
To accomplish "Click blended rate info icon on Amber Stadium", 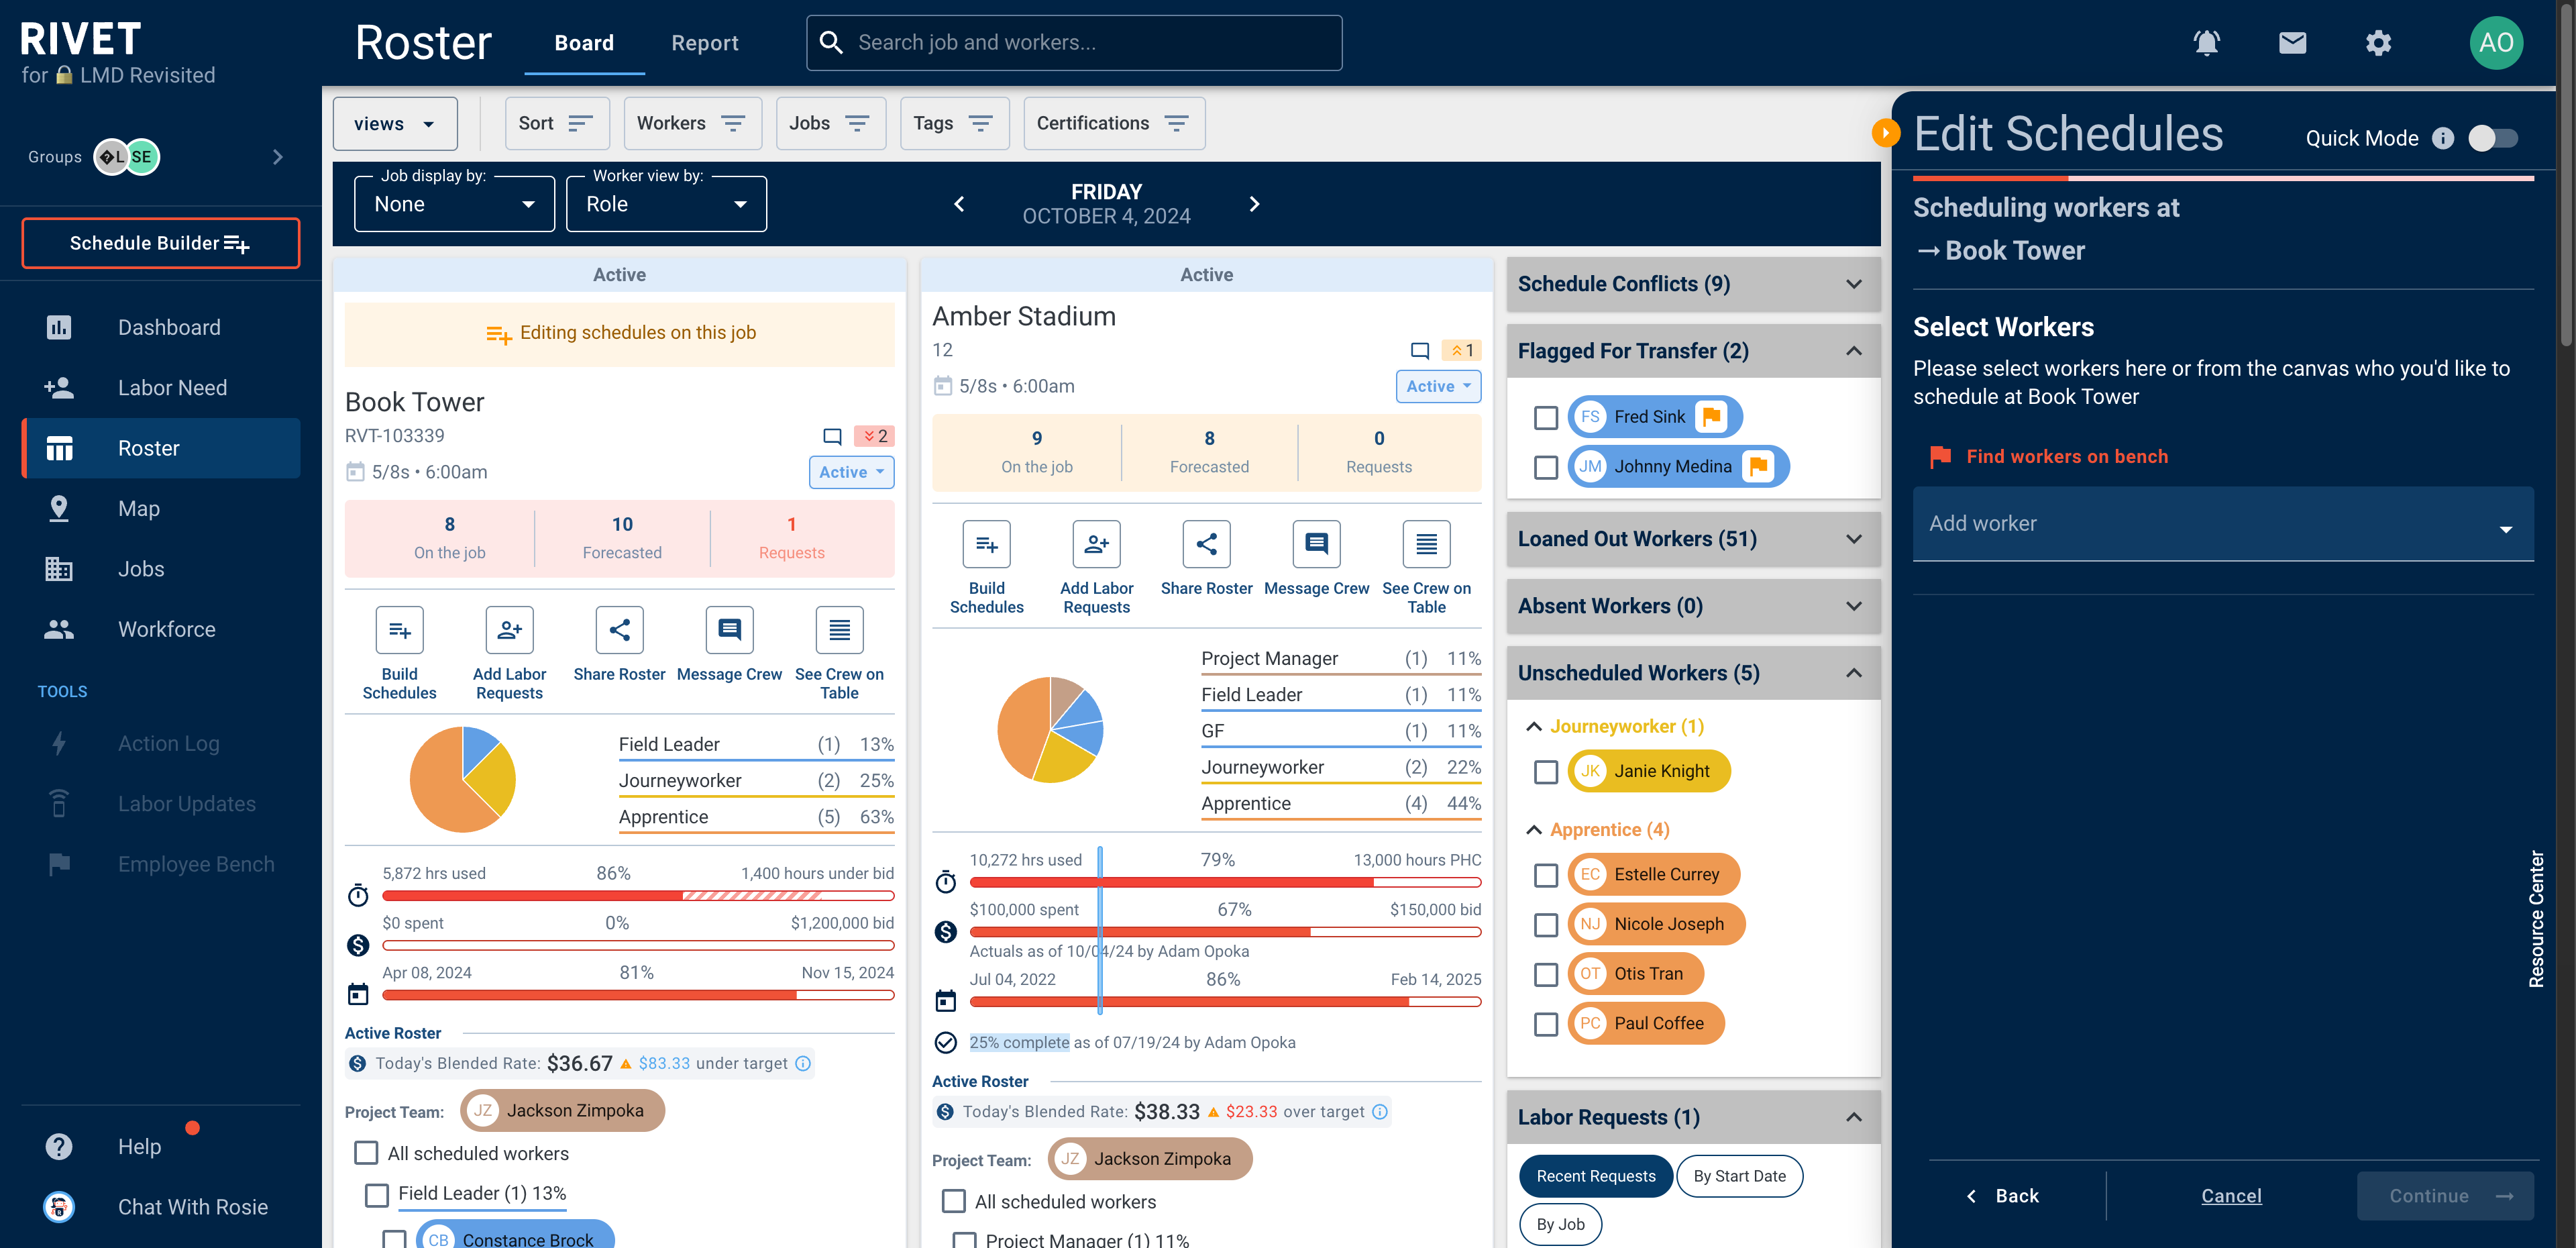I will click(1380, 1111).
